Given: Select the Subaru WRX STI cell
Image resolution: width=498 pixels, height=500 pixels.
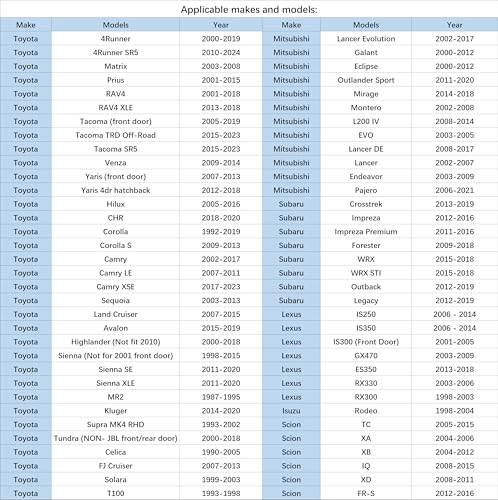Looking at the screenshot, I should coord(366,273).
